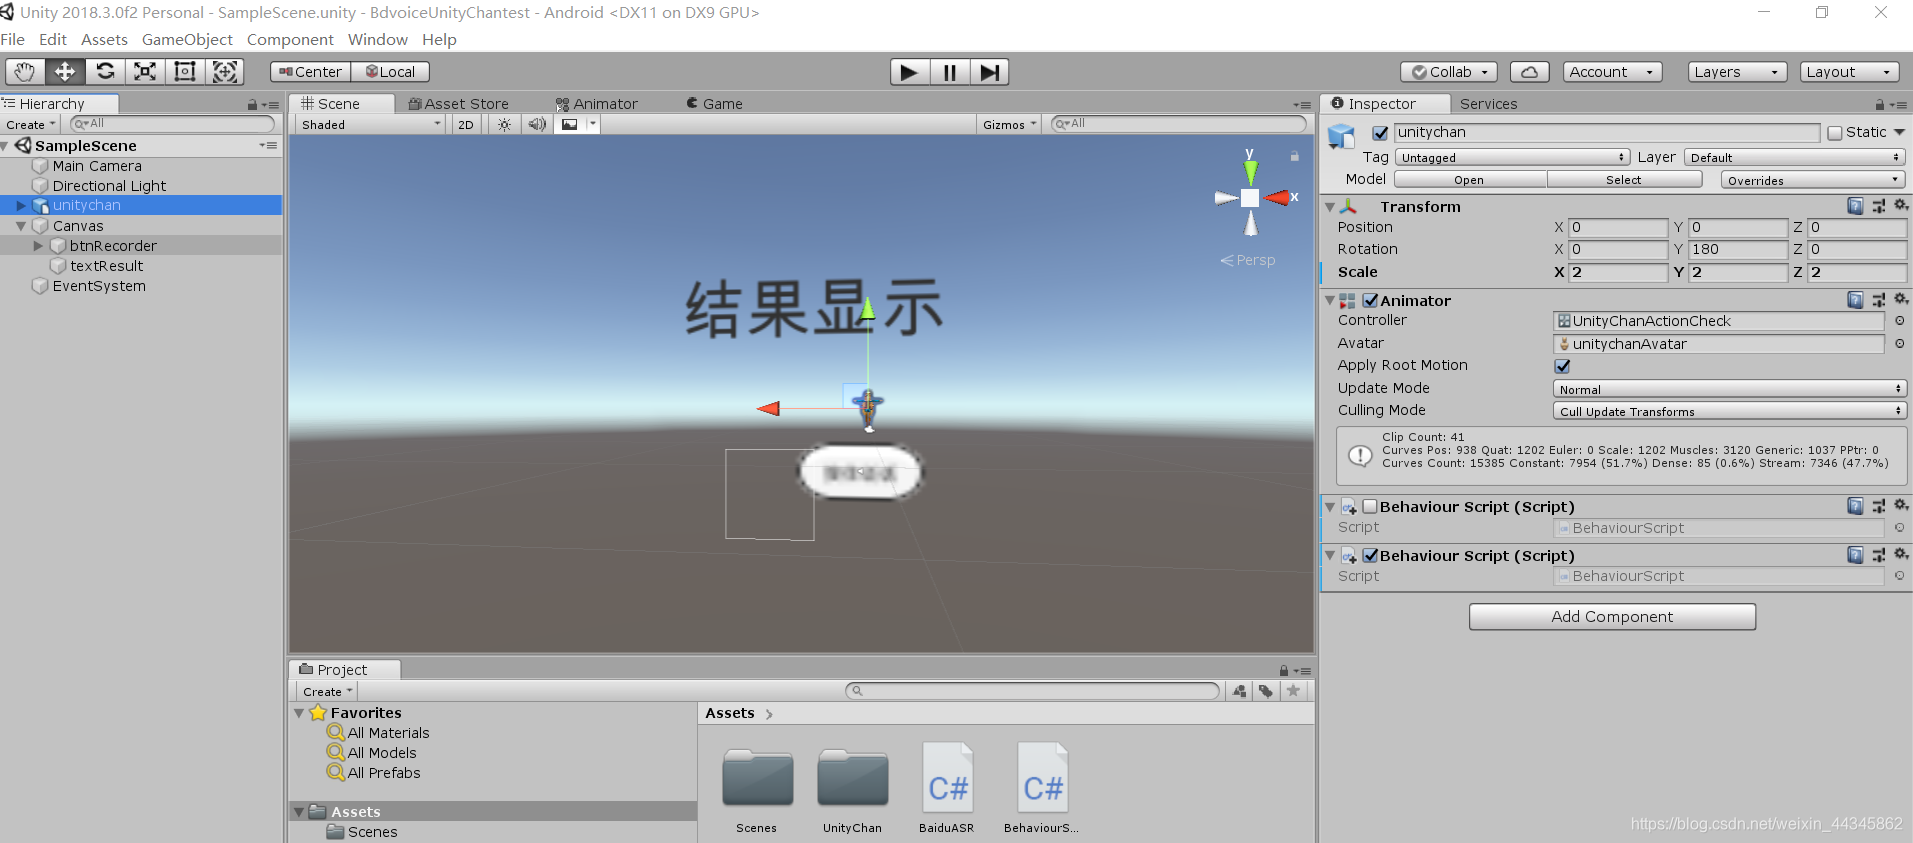Start Play mode
1913x843 pixels.
pos(910,72)
